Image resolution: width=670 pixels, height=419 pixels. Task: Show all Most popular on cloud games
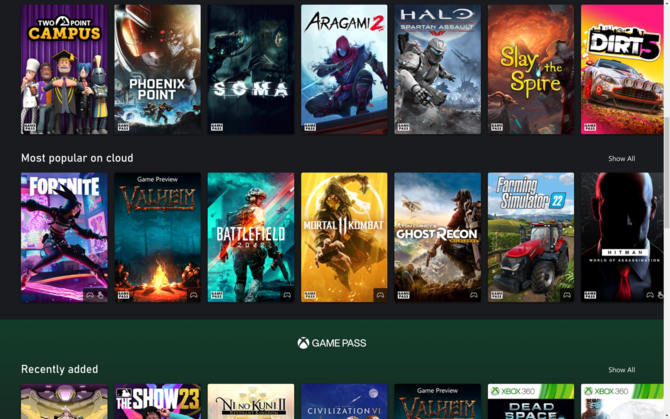tap(621, 158)
